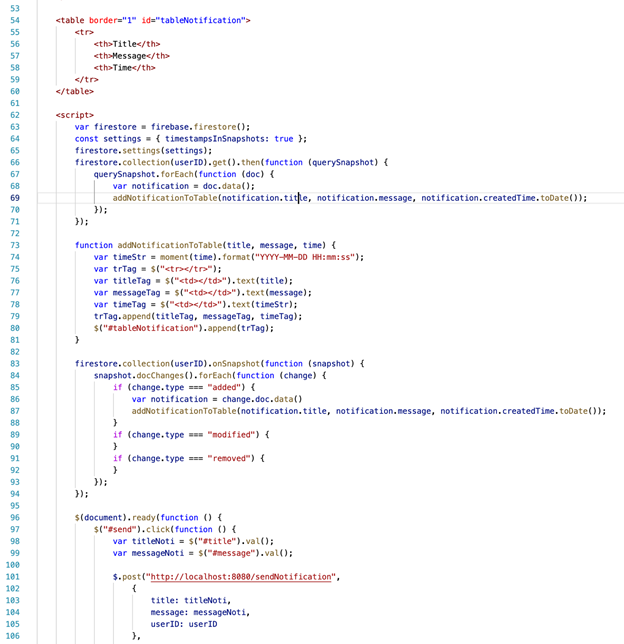Click line number 73 in the gutter
Image resolution: width=624 pixels, height=644 pixels.
15,245
